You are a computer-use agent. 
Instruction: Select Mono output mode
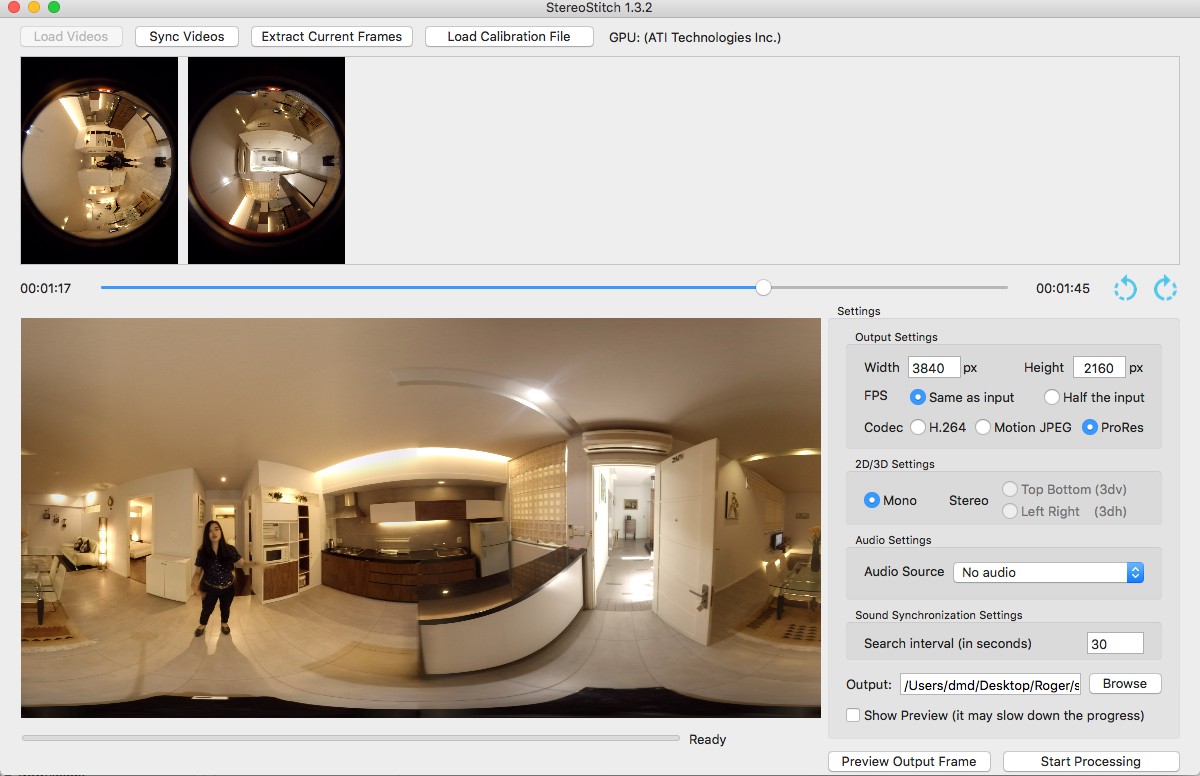[x=872, y=500]
